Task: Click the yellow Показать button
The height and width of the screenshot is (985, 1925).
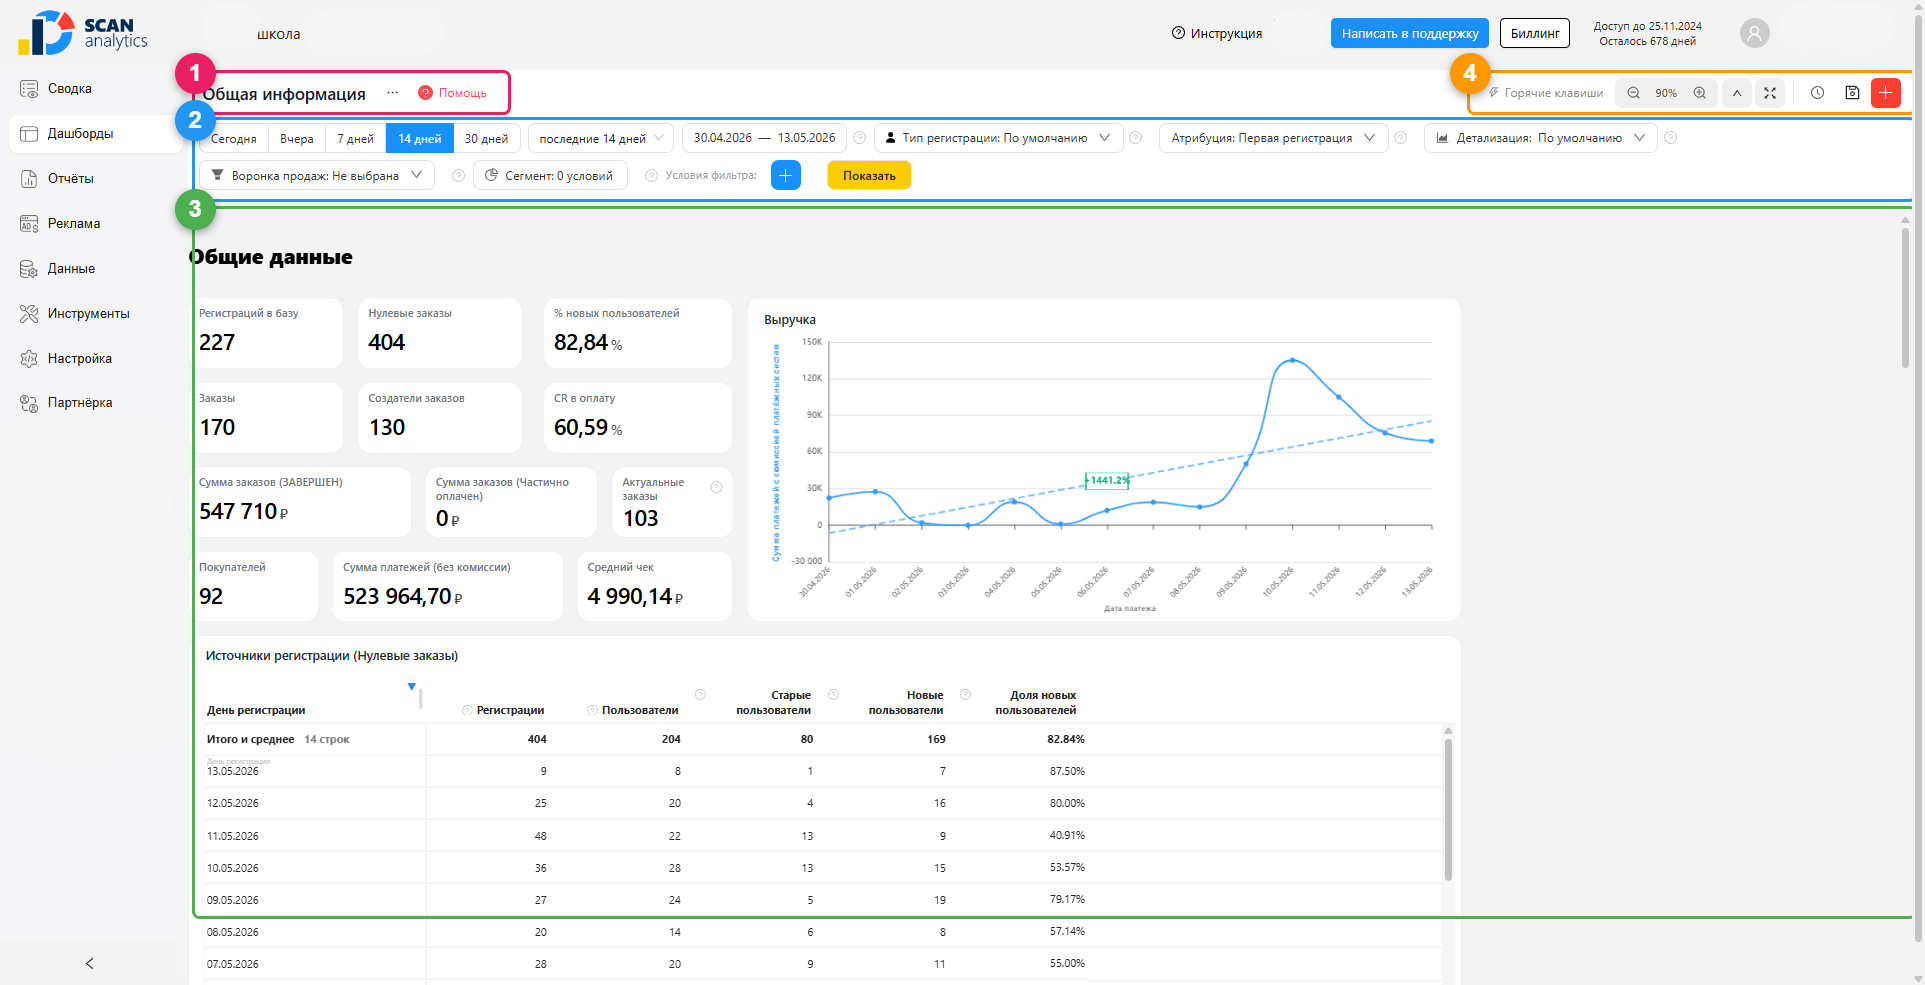Action: pyautogui.click(x=869, y=175)
